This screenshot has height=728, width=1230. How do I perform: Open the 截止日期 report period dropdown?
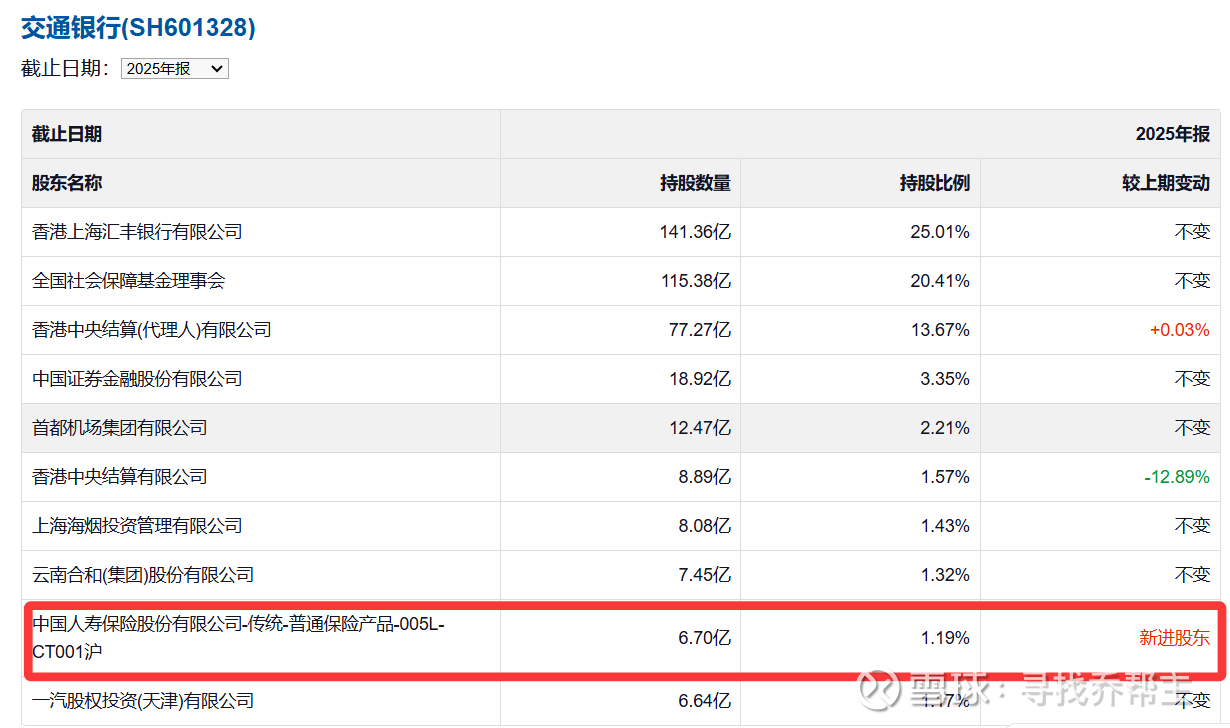pos(174,69)
